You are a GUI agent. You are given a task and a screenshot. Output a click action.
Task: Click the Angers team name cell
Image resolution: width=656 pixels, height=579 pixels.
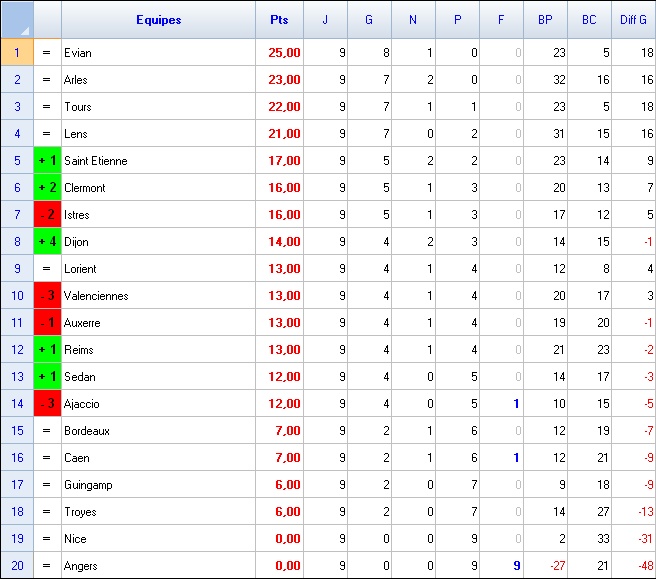159,565
